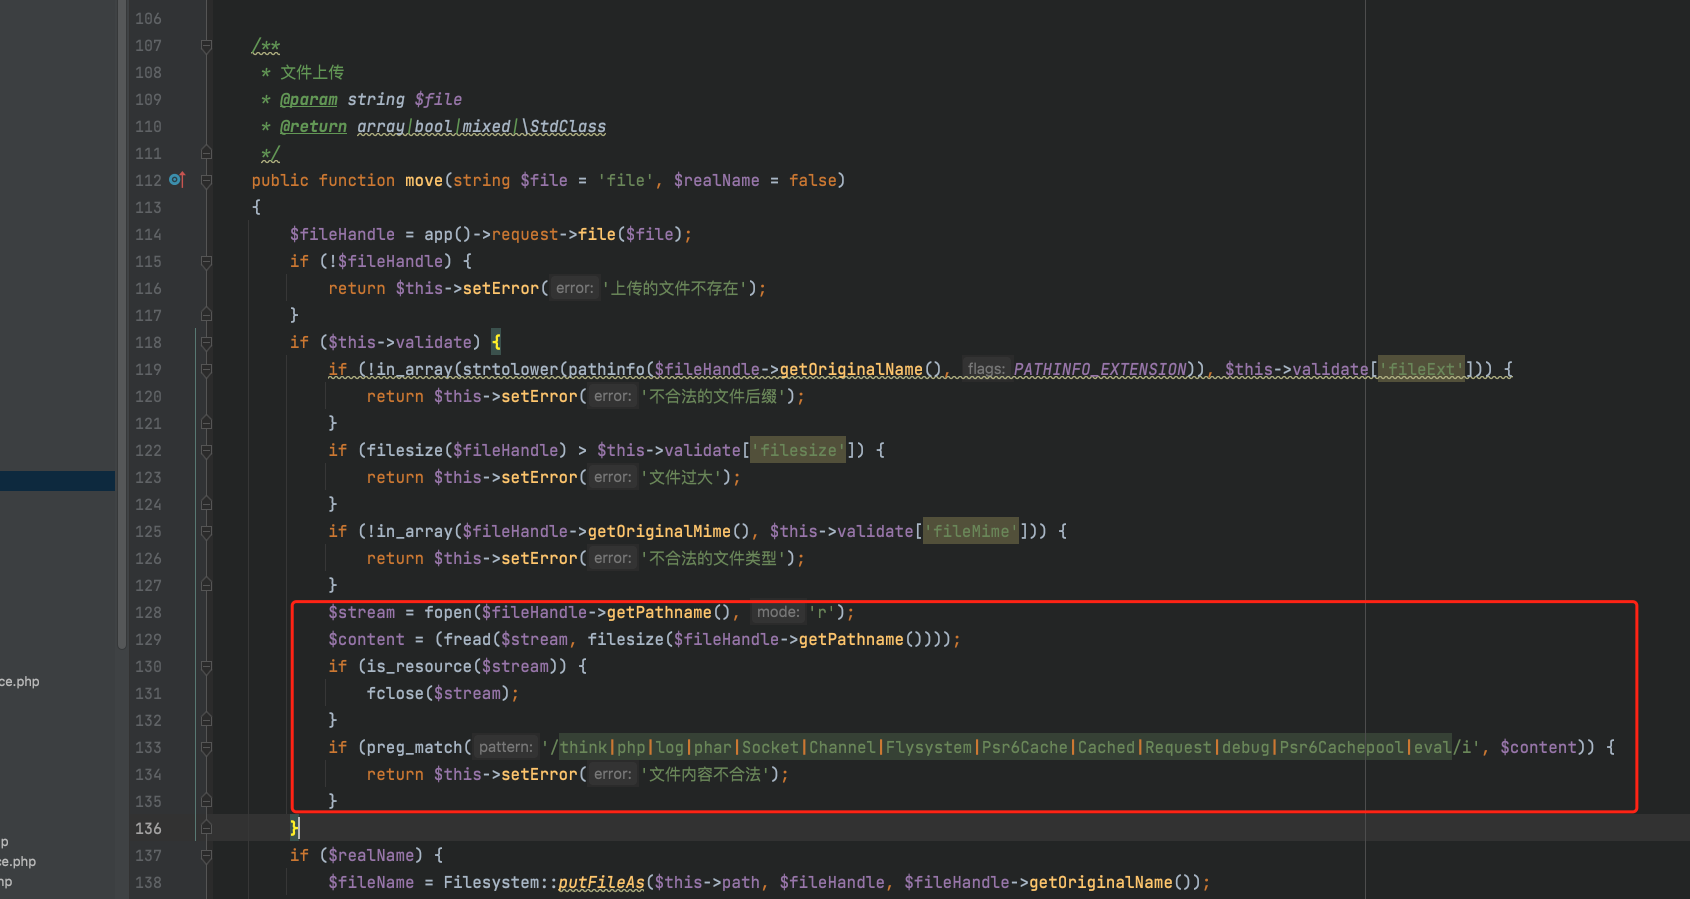Collapse the doc comment fold marker at line 107
The width and height of the screenshot is (1690, 899).
tap(206, 46)
